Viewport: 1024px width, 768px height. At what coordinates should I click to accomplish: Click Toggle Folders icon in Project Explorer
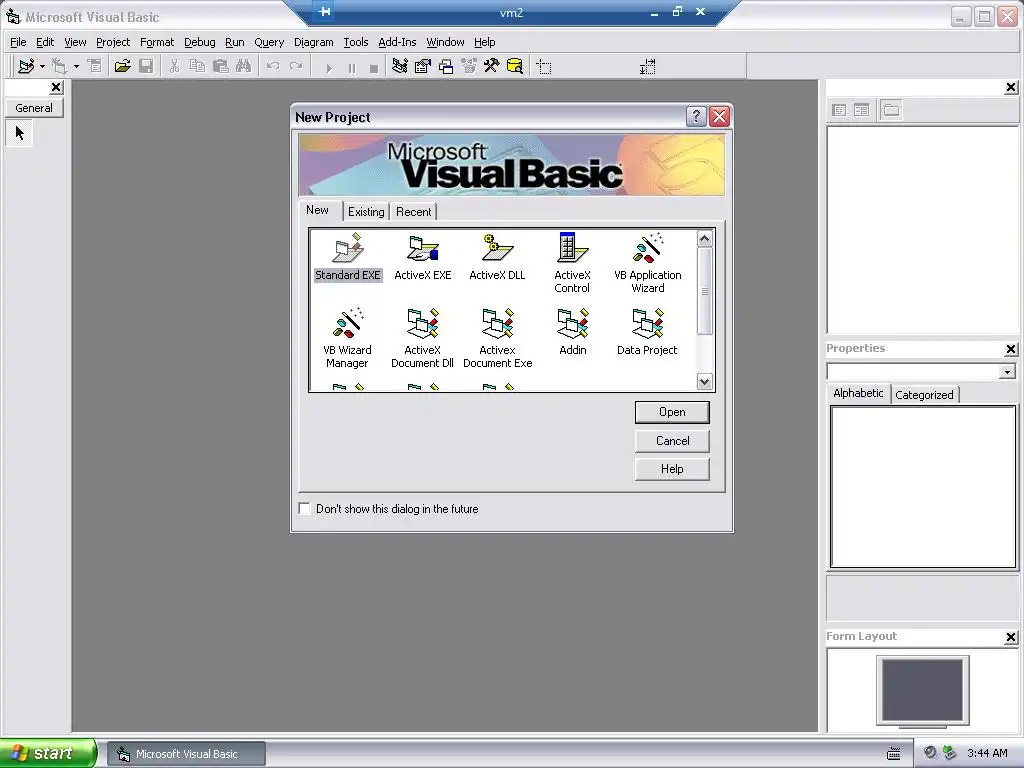tap(891, 110)
